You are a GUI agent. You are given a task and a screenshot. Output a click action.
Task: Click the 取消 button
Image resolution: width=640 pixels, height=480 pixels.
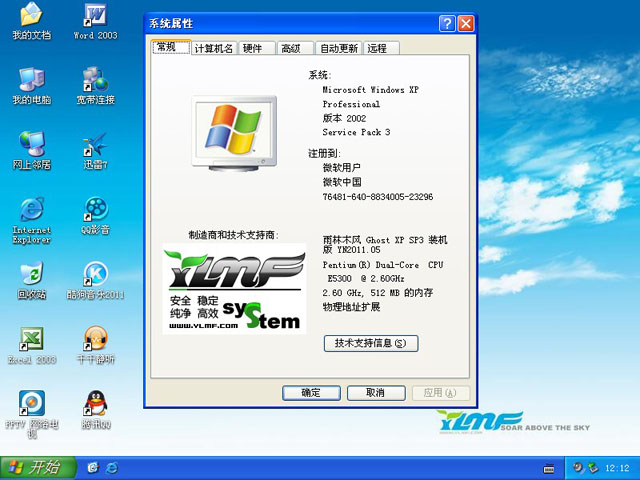[x=376, y=393]
